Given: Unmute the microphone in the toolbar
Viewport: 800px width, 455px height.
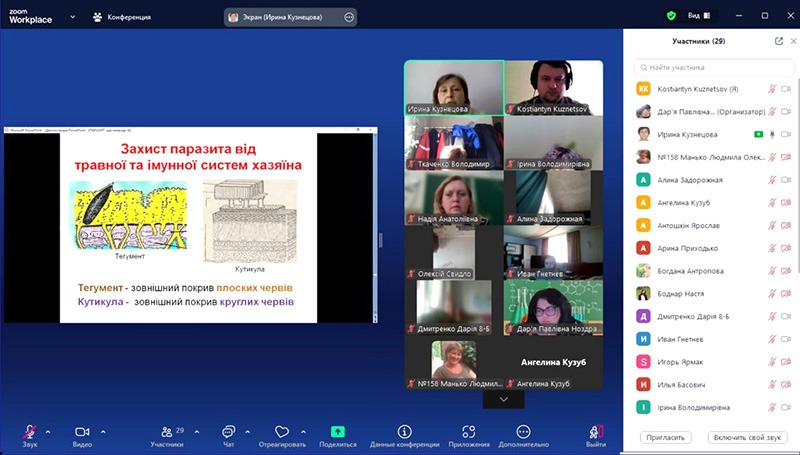Looking at the screenshot, I should click(x=30, y=431).
